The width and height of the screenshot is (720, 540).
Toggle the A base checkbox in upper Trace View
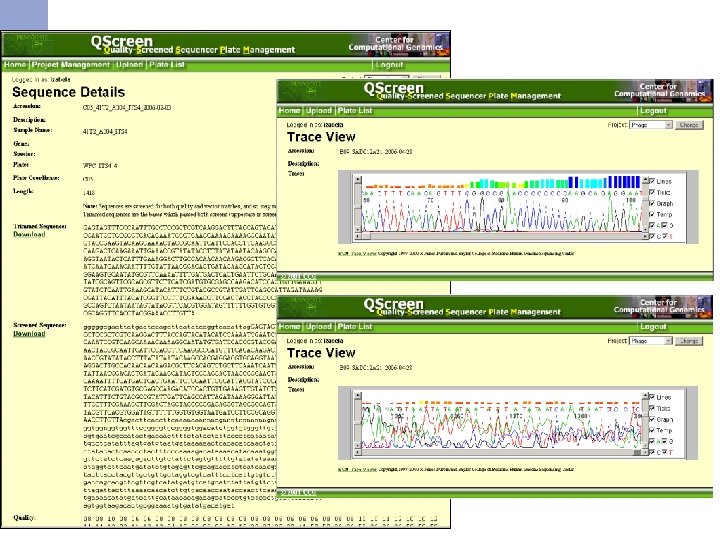tap(652, 225)
